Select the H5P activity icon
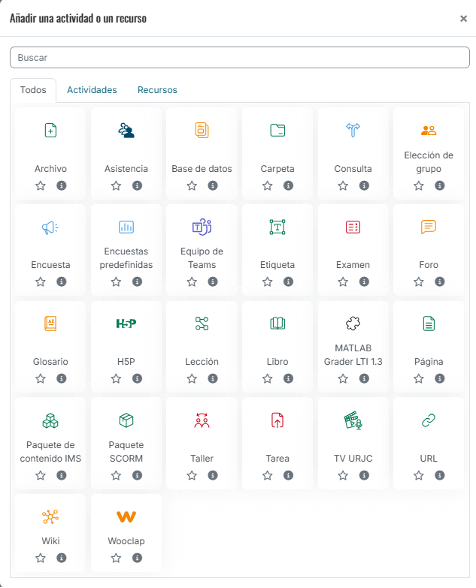The height and width of the screenshot is (588, 476). pyautogui.click(x=126, y=323)
